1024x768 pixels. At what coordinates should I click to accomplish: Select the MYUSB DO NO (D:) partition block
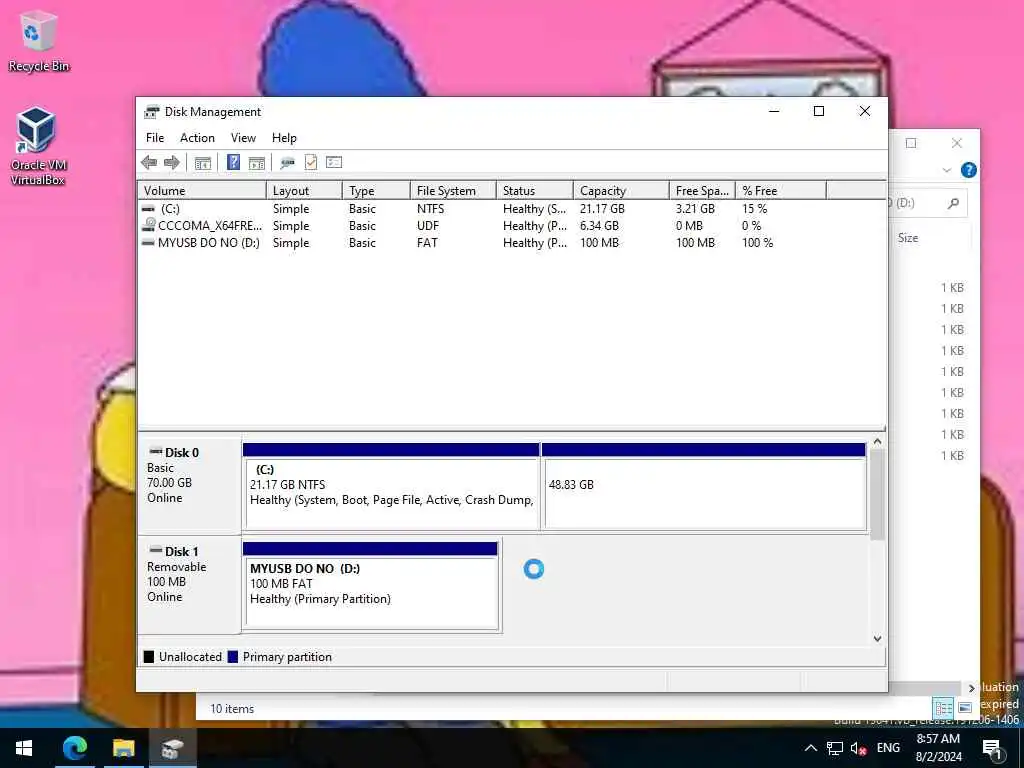[370, 586]
